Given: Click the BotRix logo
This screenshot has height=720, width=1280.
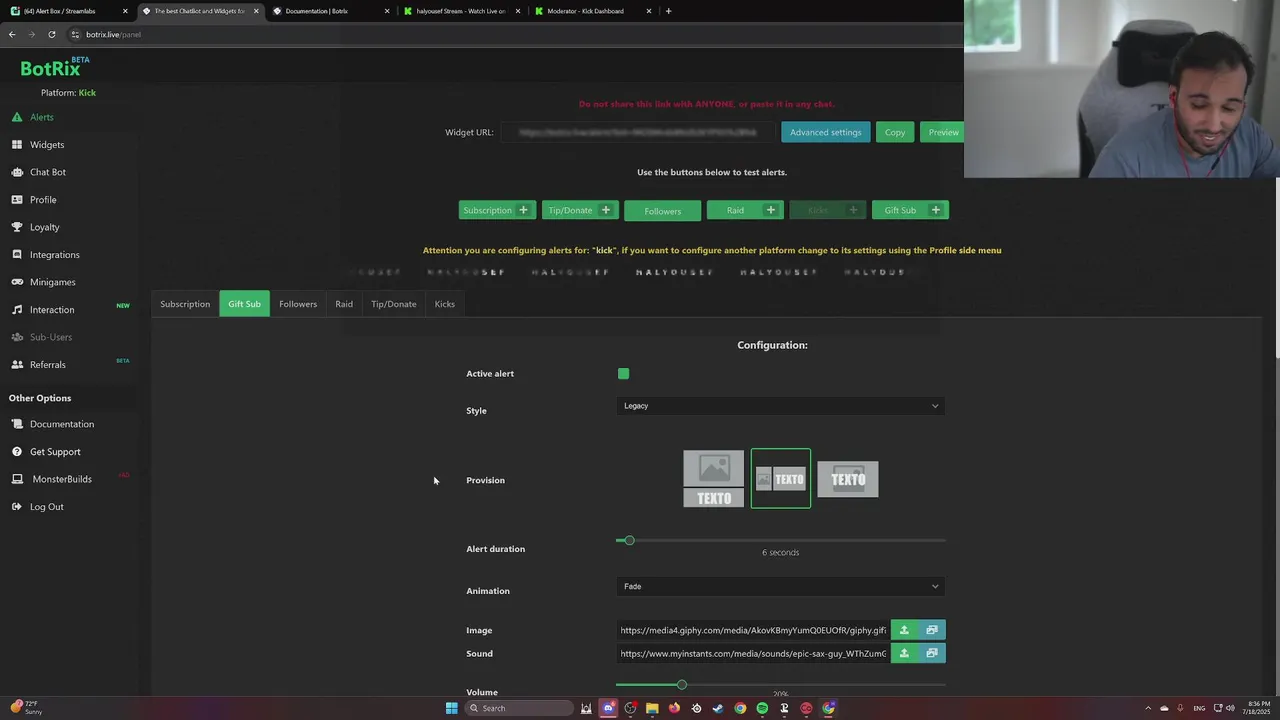Looking at the screenshot, I should coord(54,68).
